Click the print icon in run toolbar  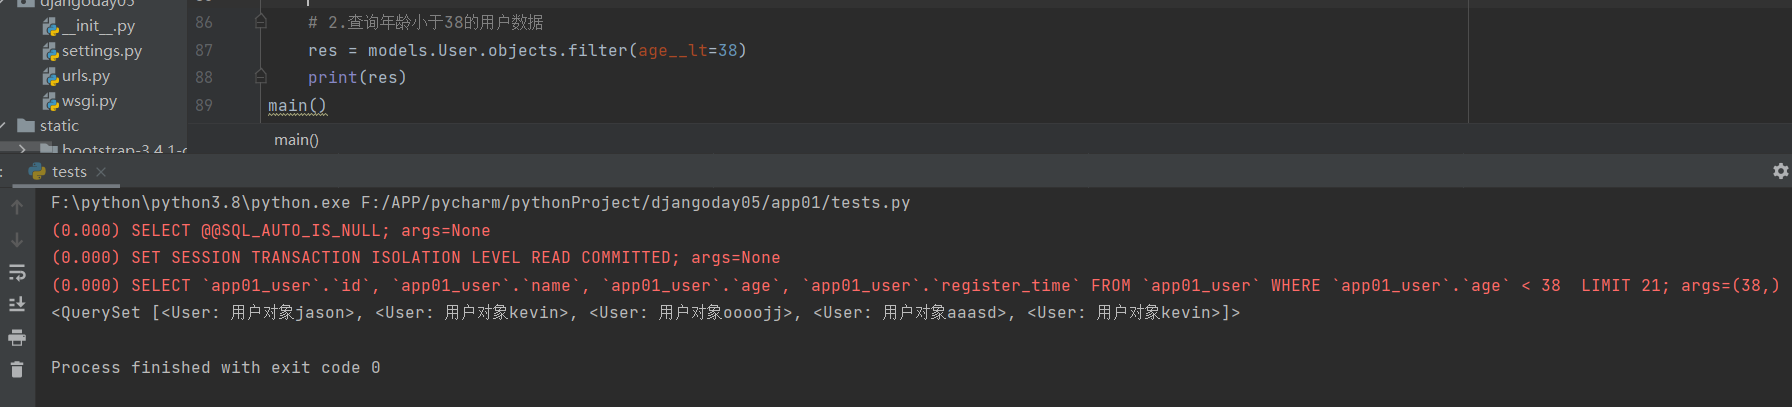(17, 338)
